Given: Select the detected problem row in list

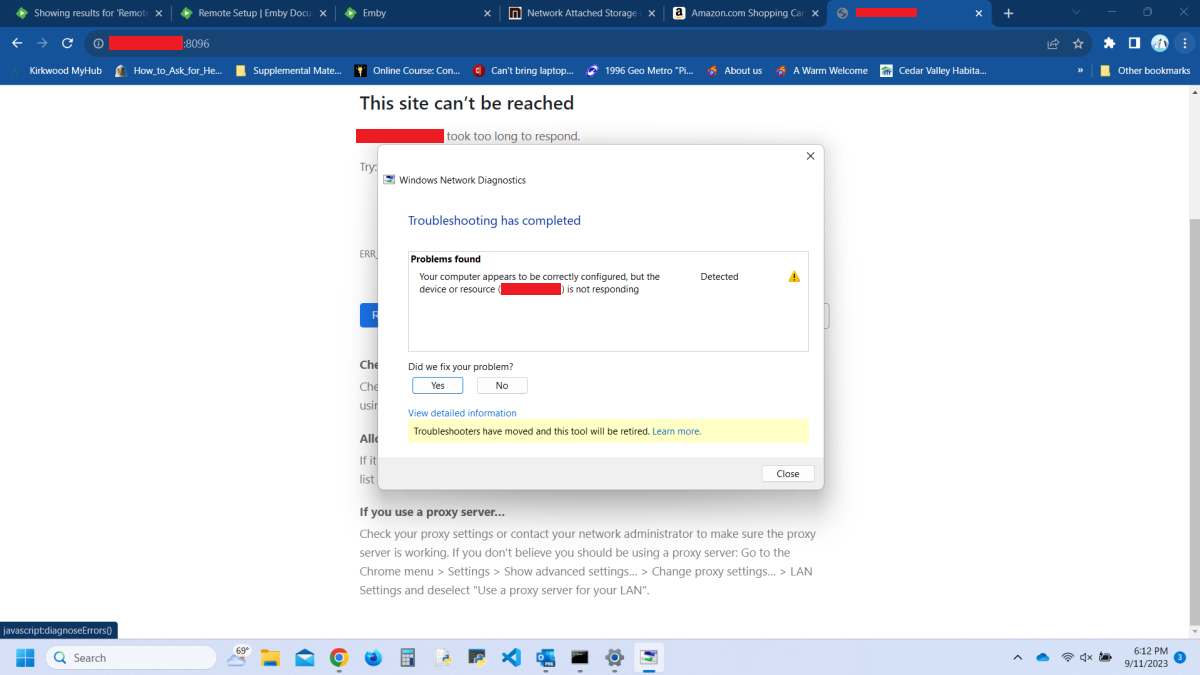Looking at the screenshot, I should point(608,283).
